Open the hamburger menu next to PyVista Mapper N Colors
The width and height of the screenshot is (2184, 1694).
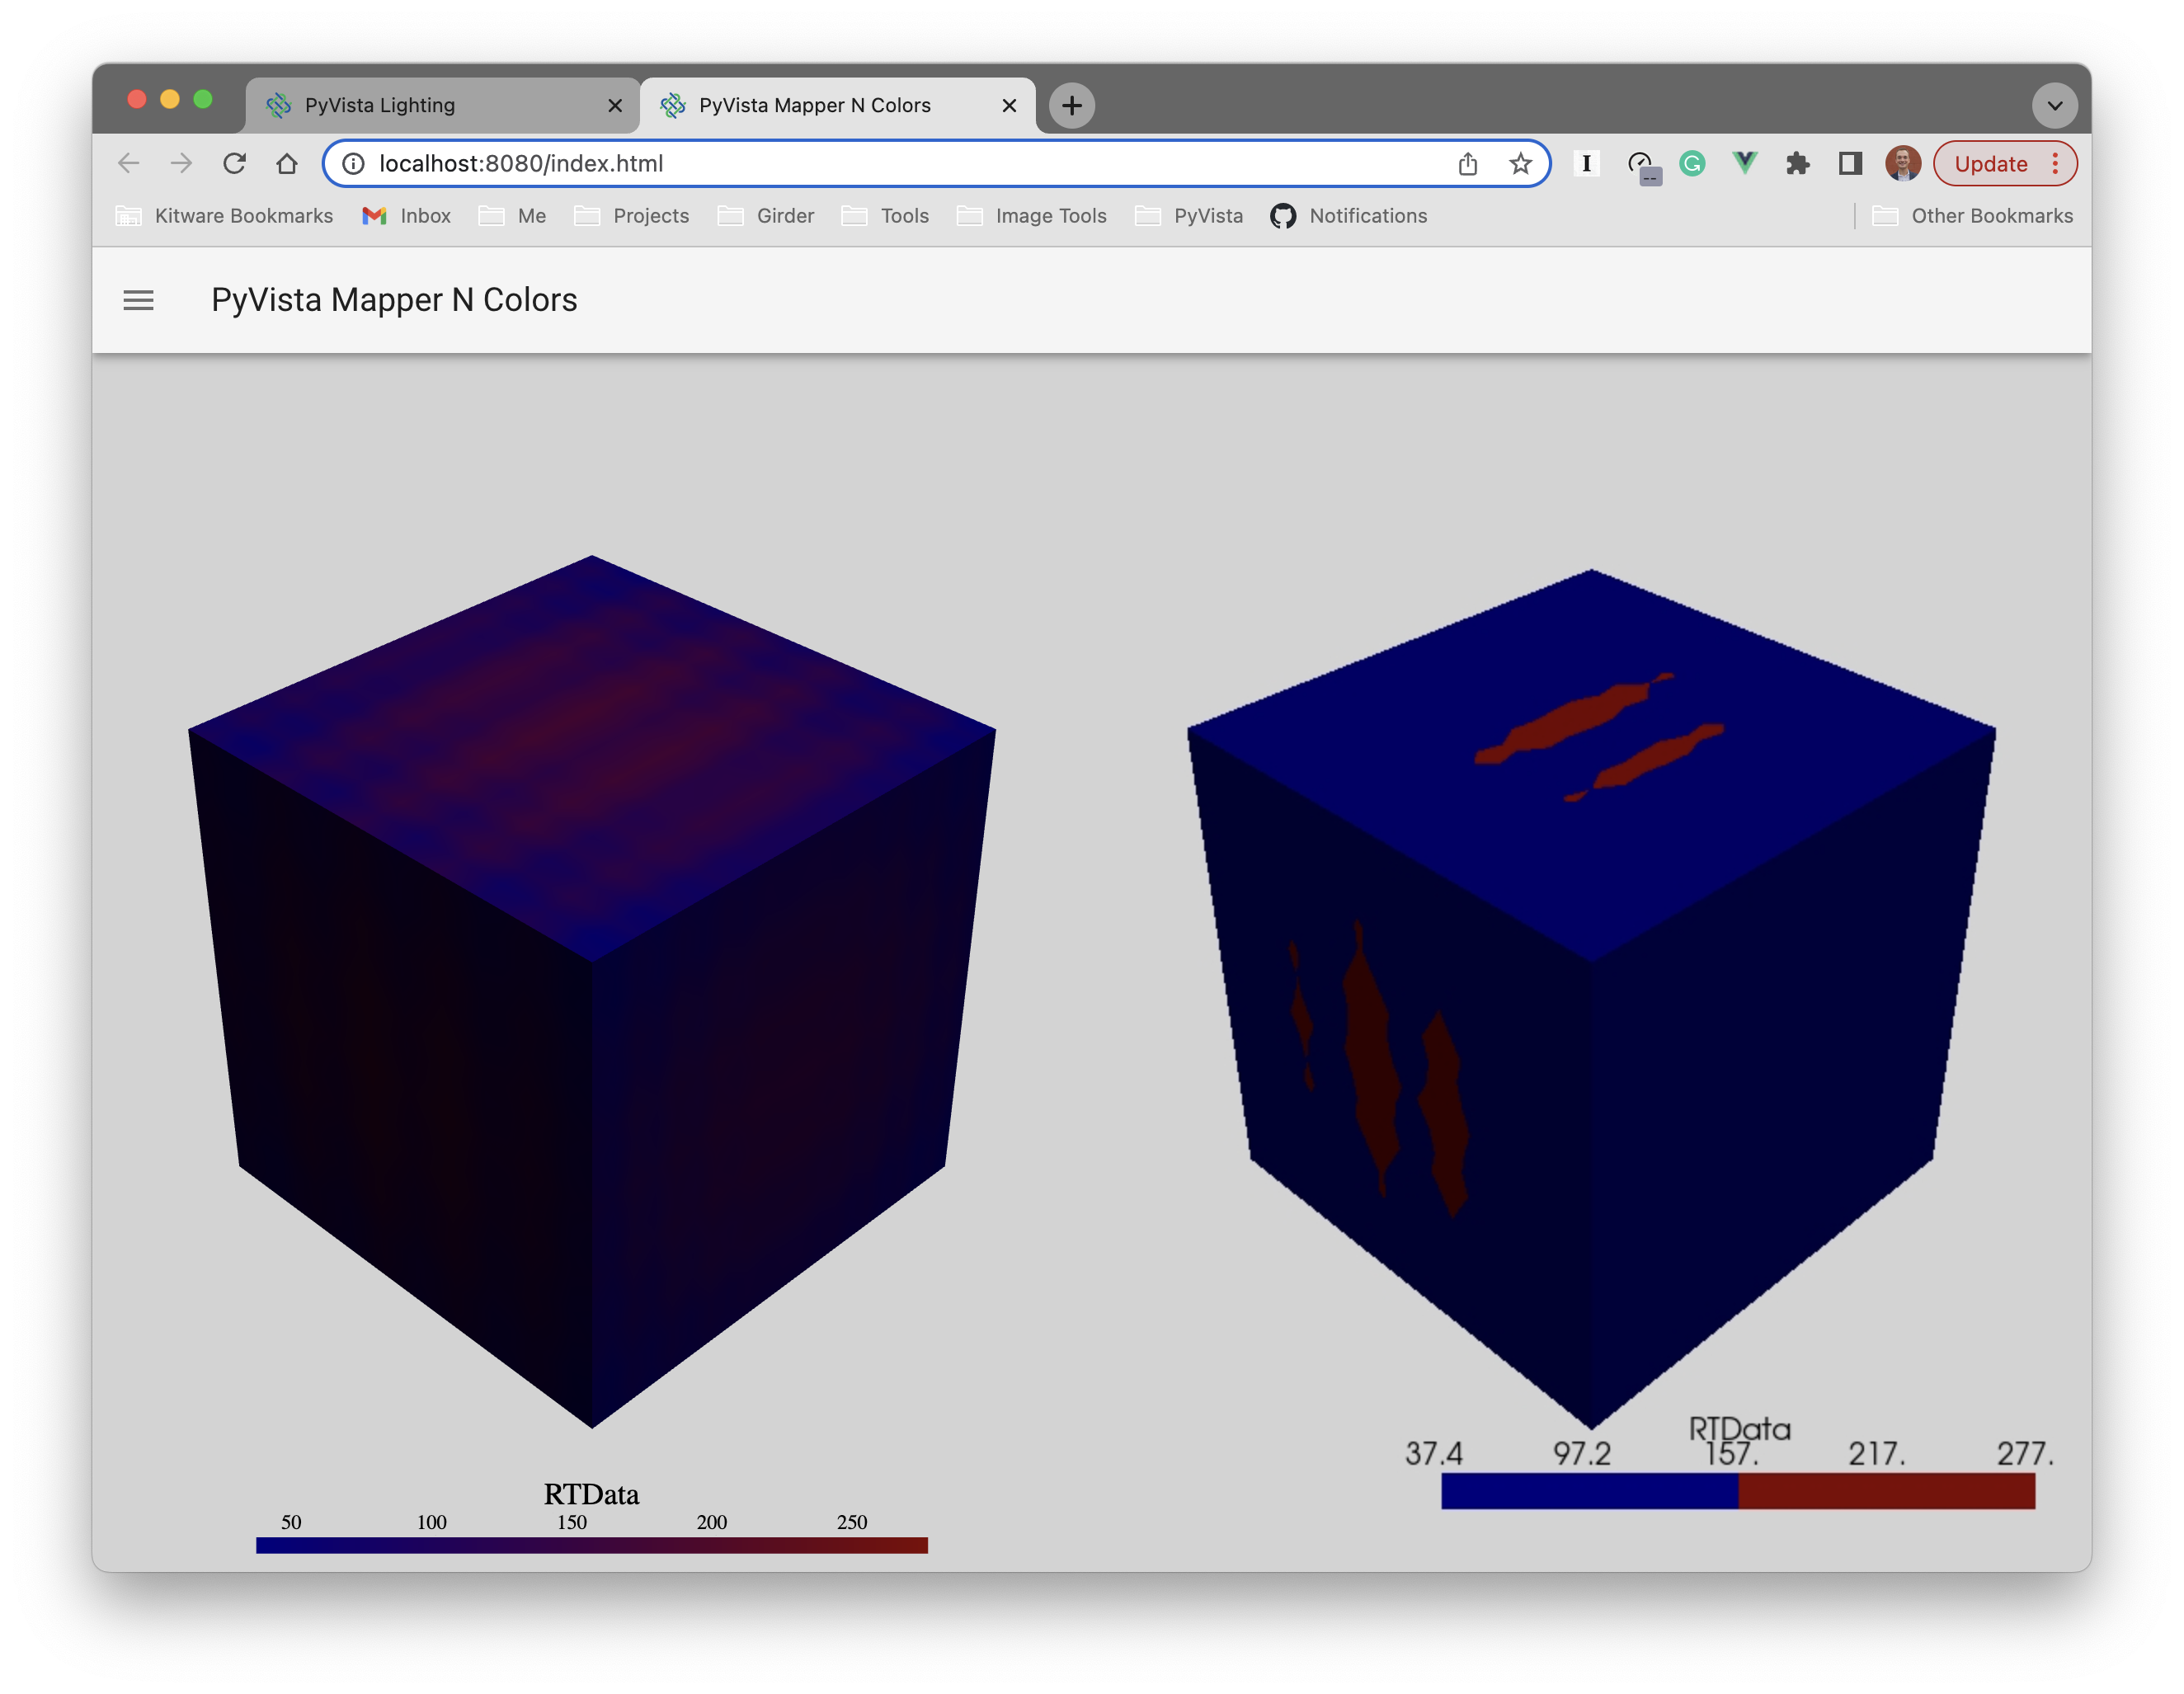point(139,300)
